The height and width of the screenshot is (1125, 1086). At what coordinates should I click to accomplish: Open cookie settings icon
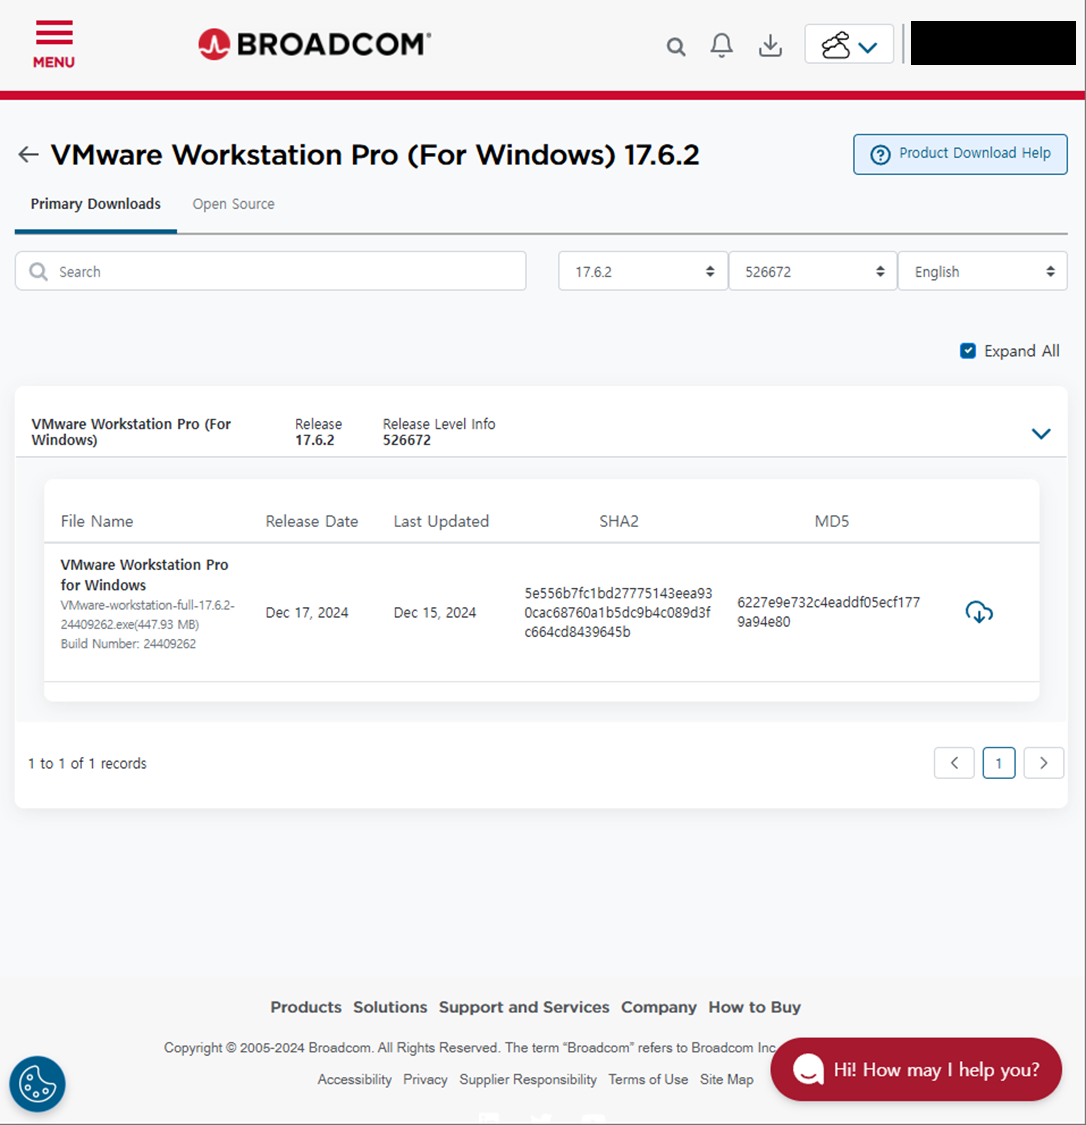click(37, 1084)
